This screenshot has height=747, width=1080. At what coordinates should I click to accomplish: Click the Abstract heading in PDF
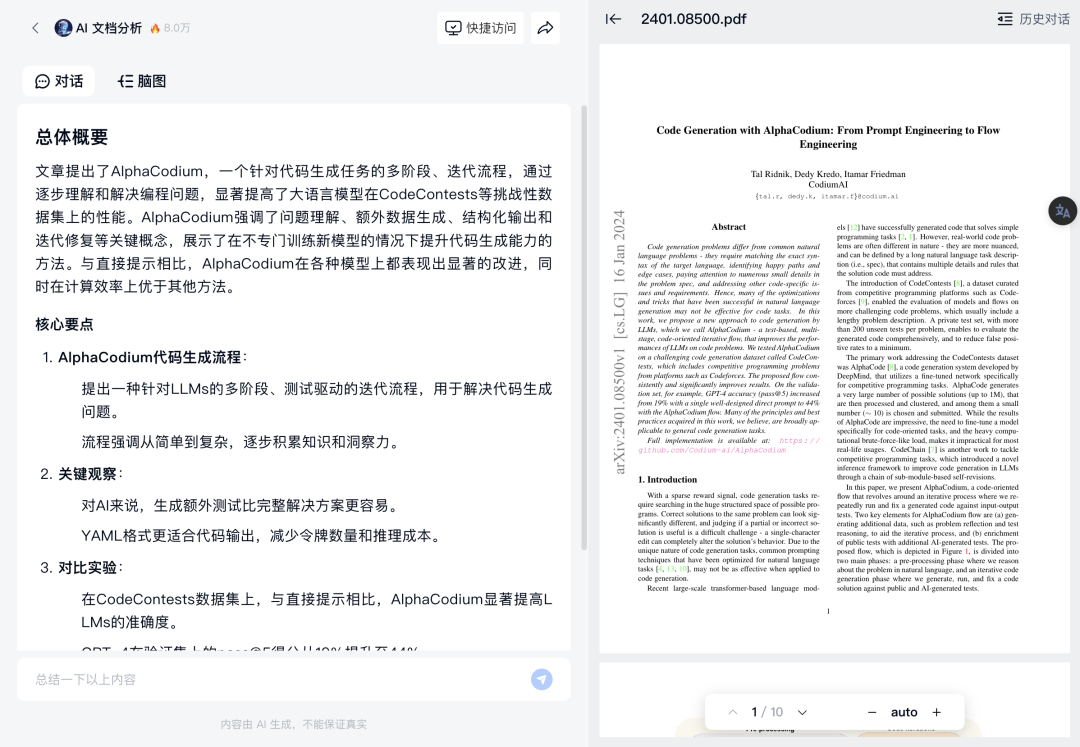click(x=729, y=227)
